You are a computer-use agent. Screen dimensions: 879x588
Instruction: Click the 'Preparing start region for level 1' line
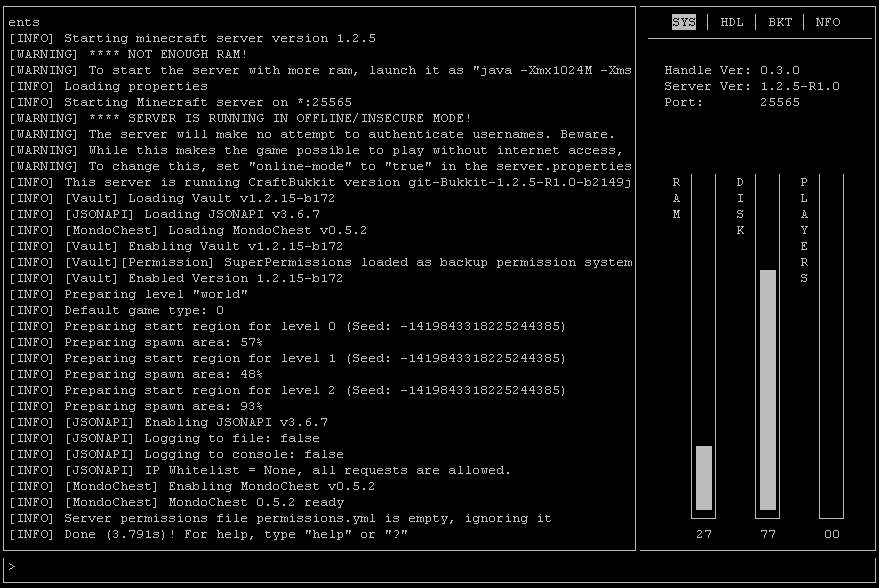click(x=287, y=358)
